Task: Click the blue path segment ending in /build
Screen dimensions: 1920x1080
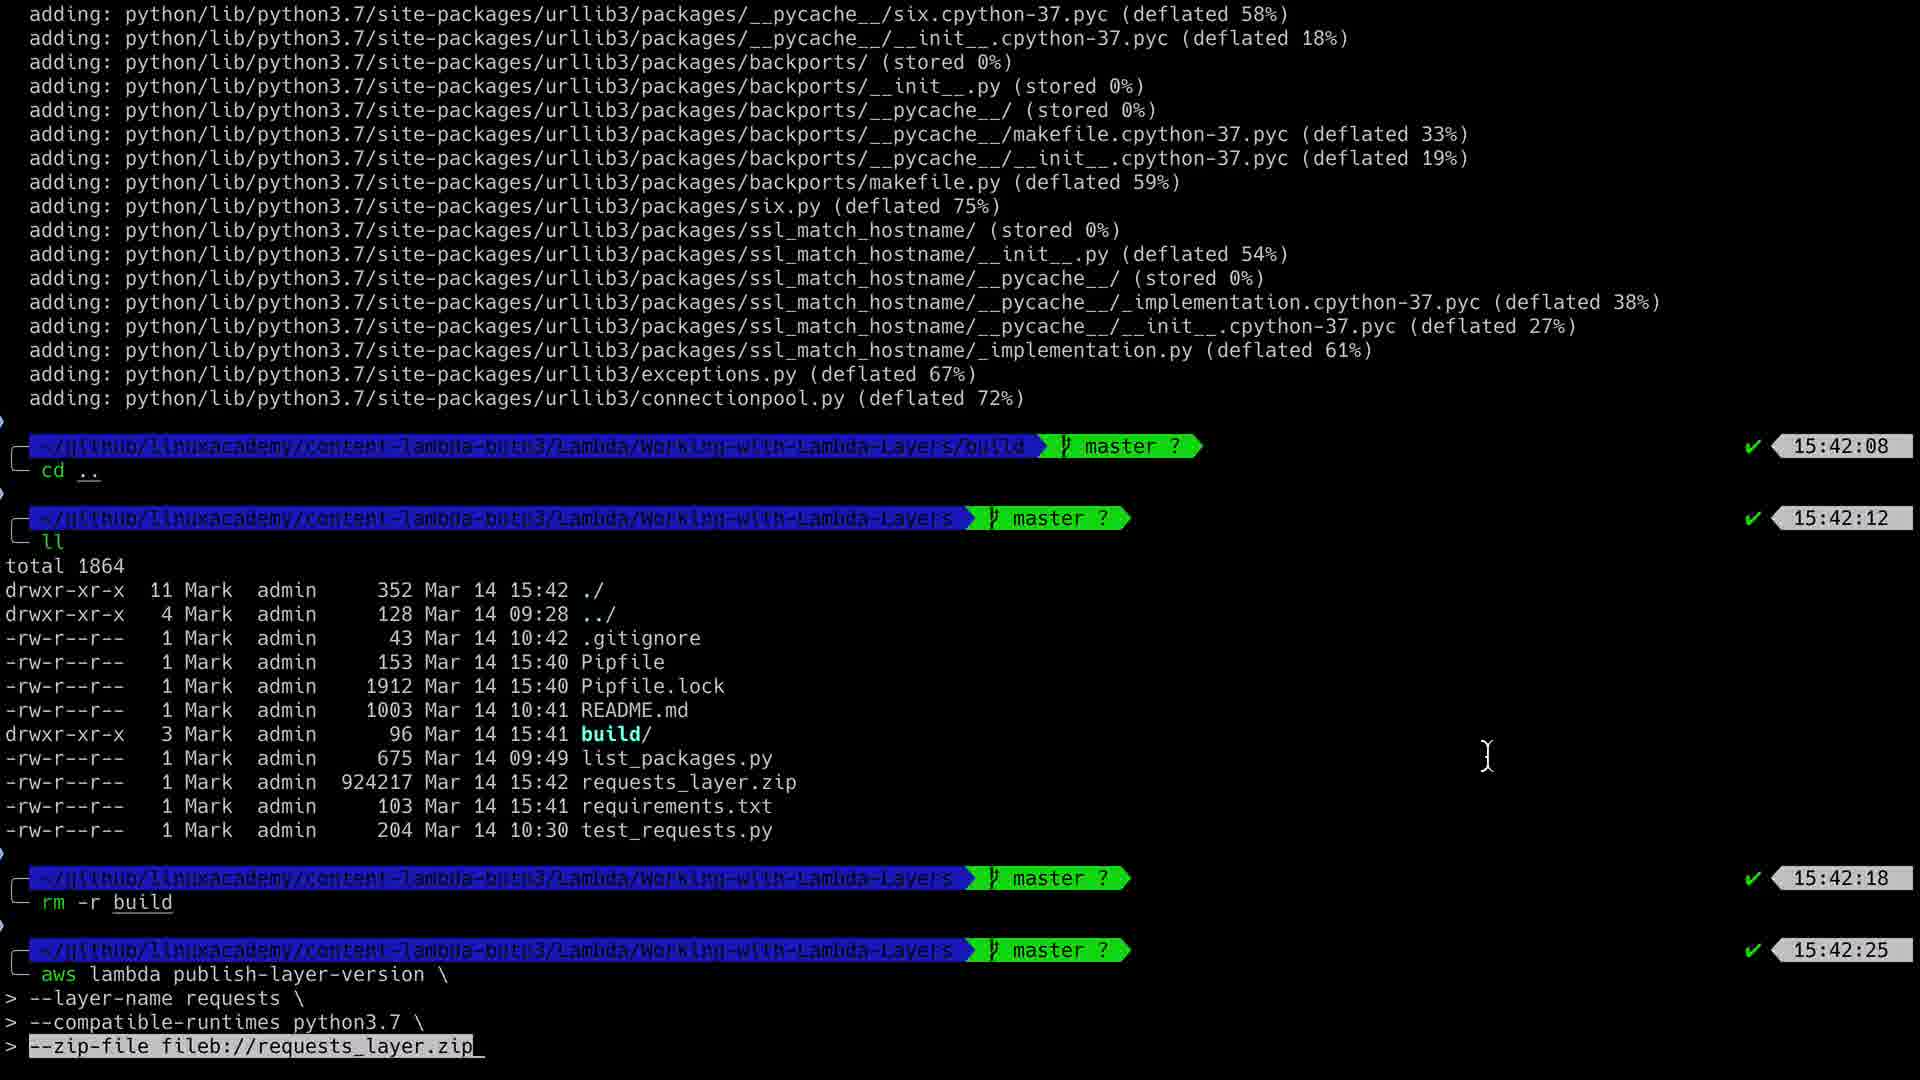Action: tap(532, 447)
